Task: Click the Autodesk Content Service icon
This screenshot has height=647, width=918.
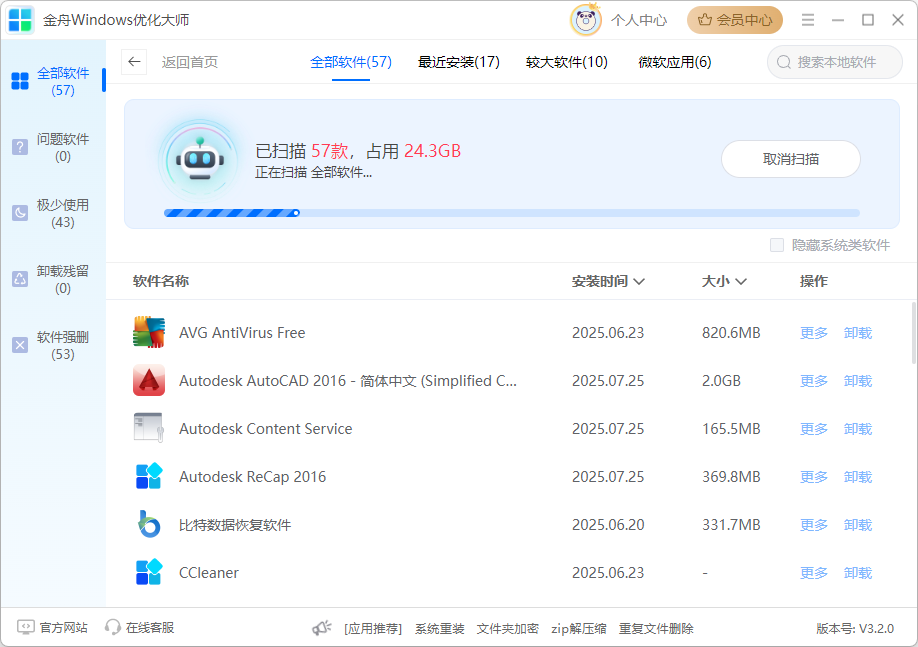Action: 149,429
